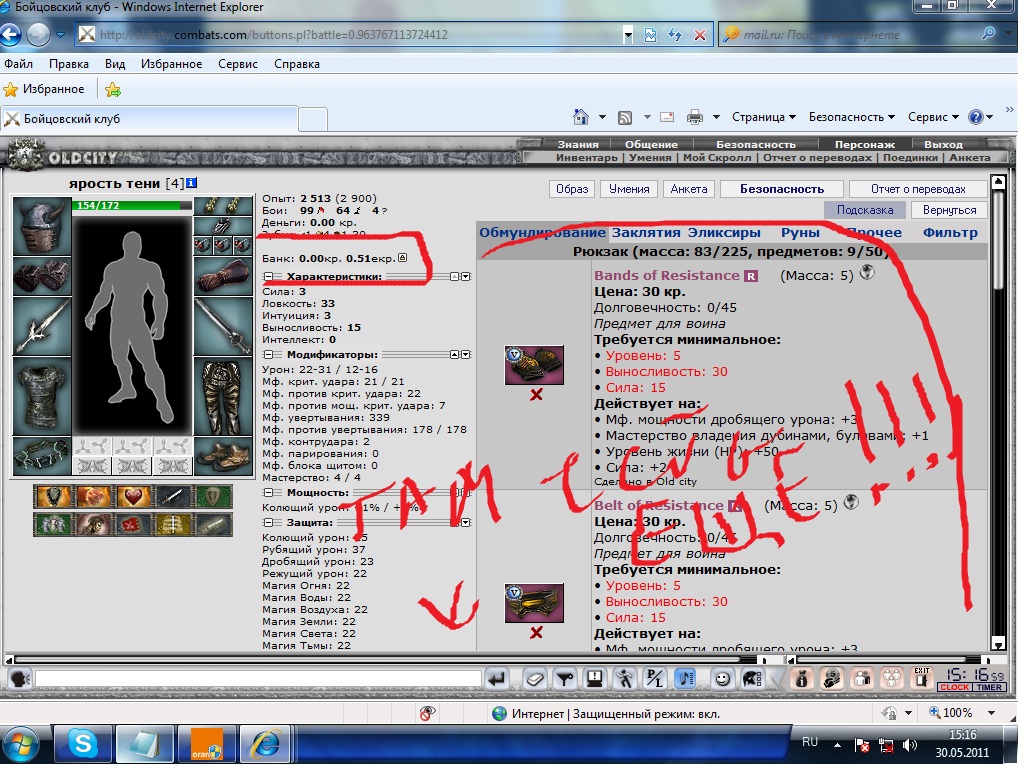Open the Знания game menu
This screenshot has width=1024, height=768.
point(578,144)
